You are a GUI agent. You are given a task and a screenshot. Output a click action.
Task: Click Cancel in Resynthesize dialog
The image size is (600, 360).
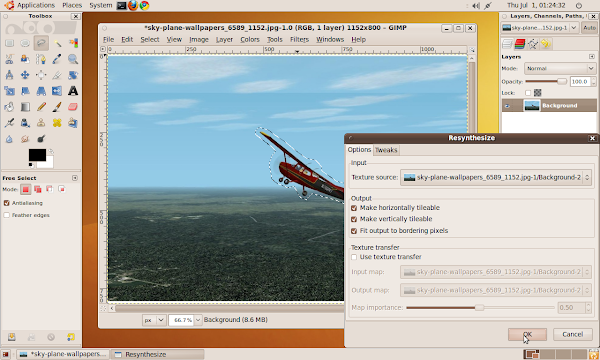572,334
